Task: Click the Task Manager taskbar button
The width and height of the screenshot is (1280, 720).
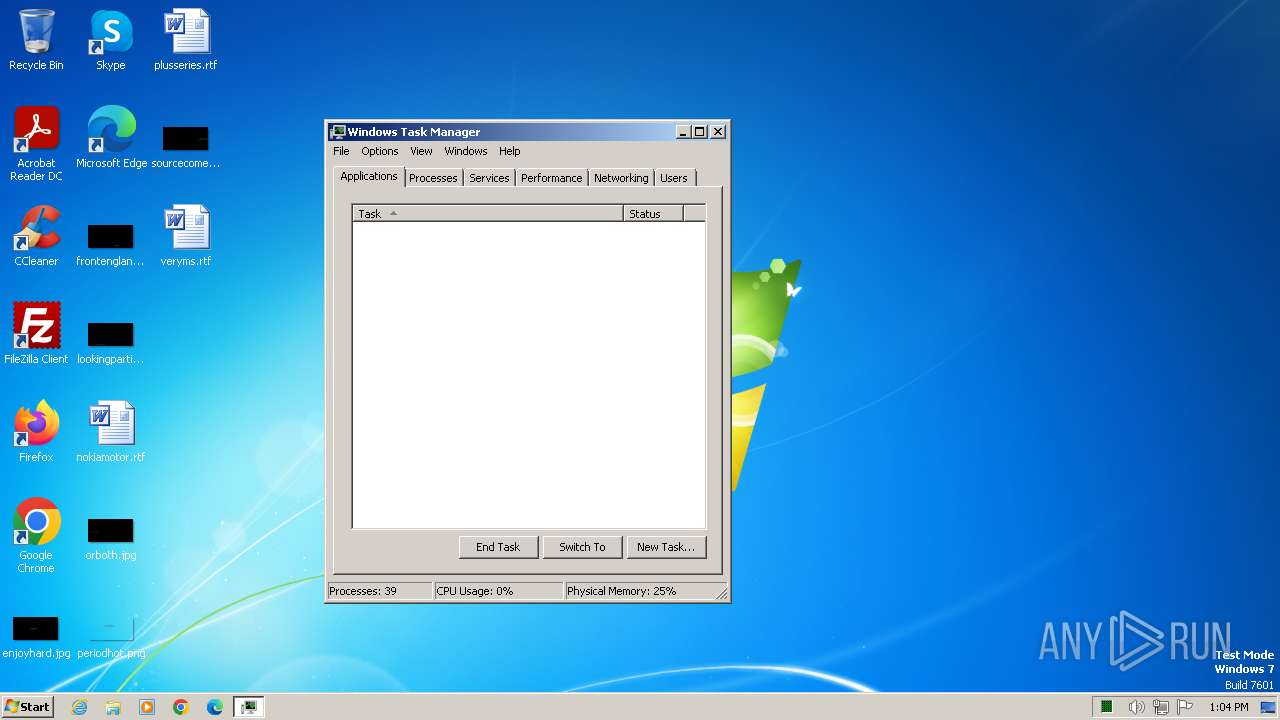Action: [x=249, y=707]
